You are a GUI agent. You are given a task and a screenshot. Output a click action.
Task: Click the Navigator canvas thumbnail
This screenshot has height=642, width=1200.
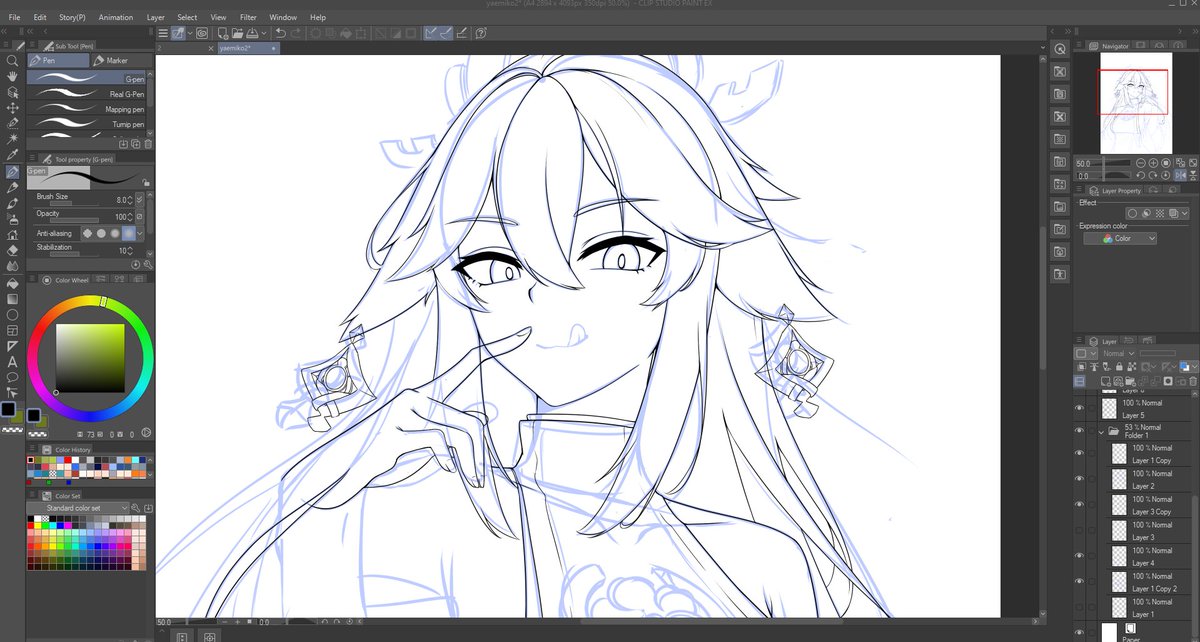(x=1135, y=103)
